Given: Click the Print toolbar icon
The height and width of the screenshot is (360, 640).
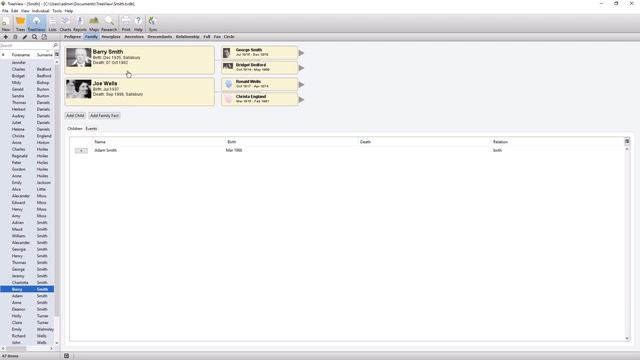Looking at the screenshot, I should 126,24.
